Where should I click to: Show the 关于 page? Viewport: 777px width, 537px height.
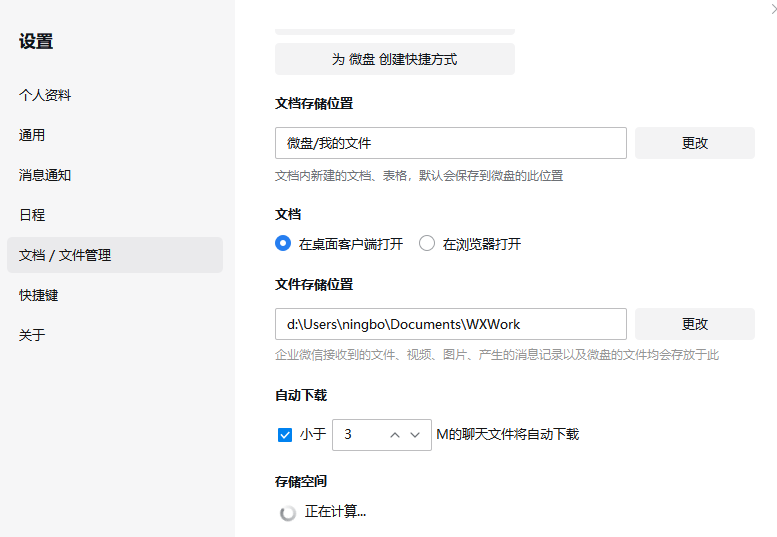click(x=32, y=335)
